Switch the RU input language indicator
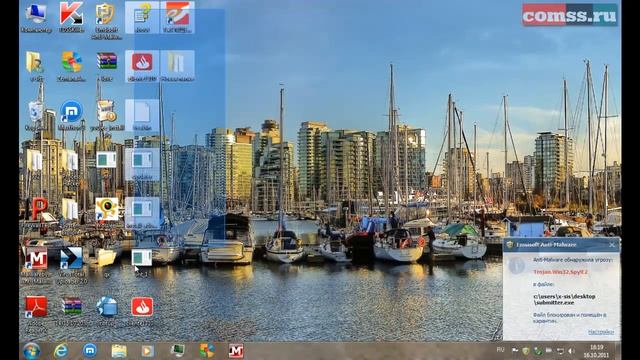This screenshot has height=360, width=640. click(500, 350)
